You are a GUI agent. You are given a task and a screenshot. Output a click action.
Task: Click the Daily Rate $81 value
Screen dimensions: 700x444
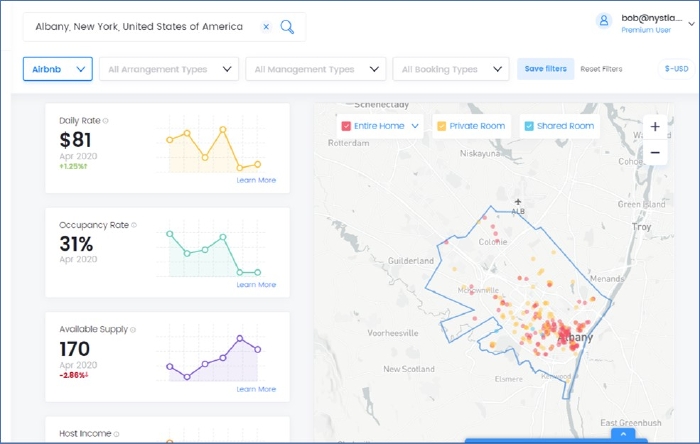click(x=75, y=140)
